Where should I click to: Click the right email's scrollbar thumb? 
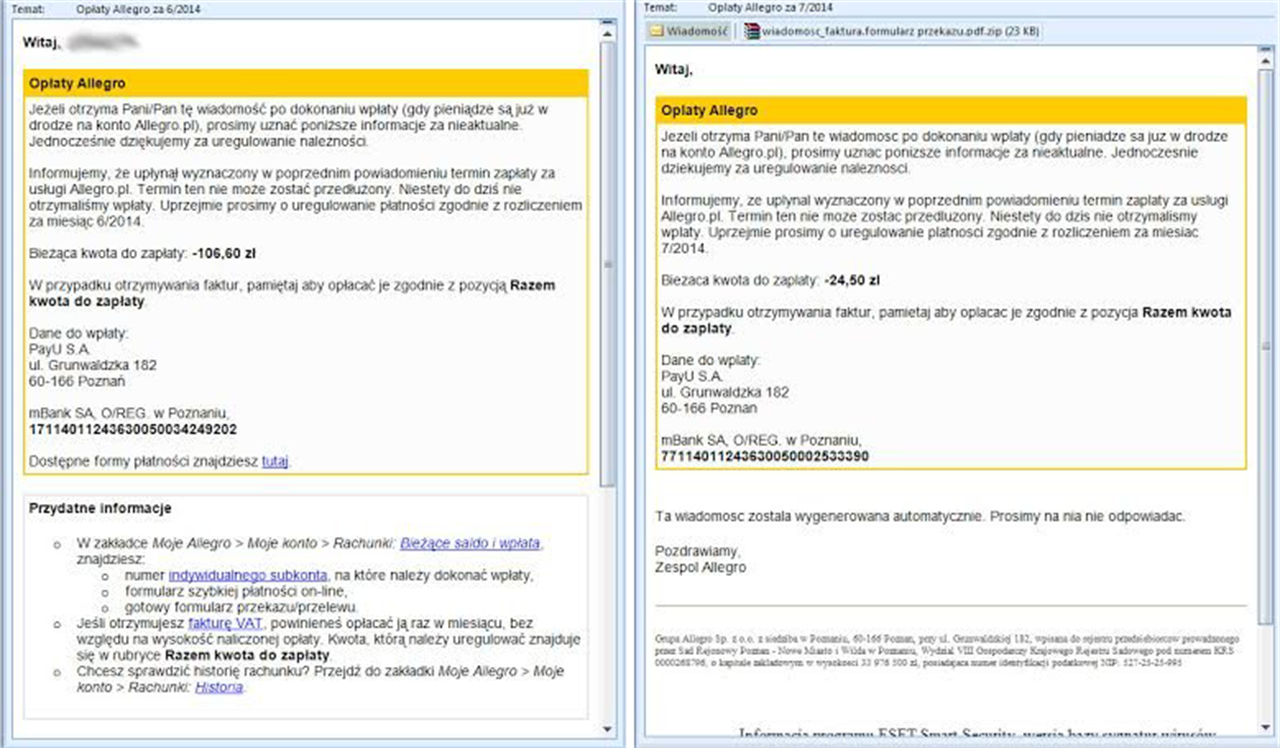tap(1266, 200)
